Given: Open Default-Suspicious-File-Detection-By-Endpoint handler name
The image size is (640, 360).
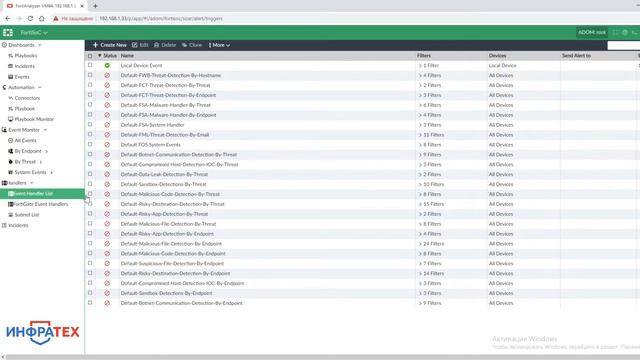Looking at the screenshot, I should tap(172, 264).
